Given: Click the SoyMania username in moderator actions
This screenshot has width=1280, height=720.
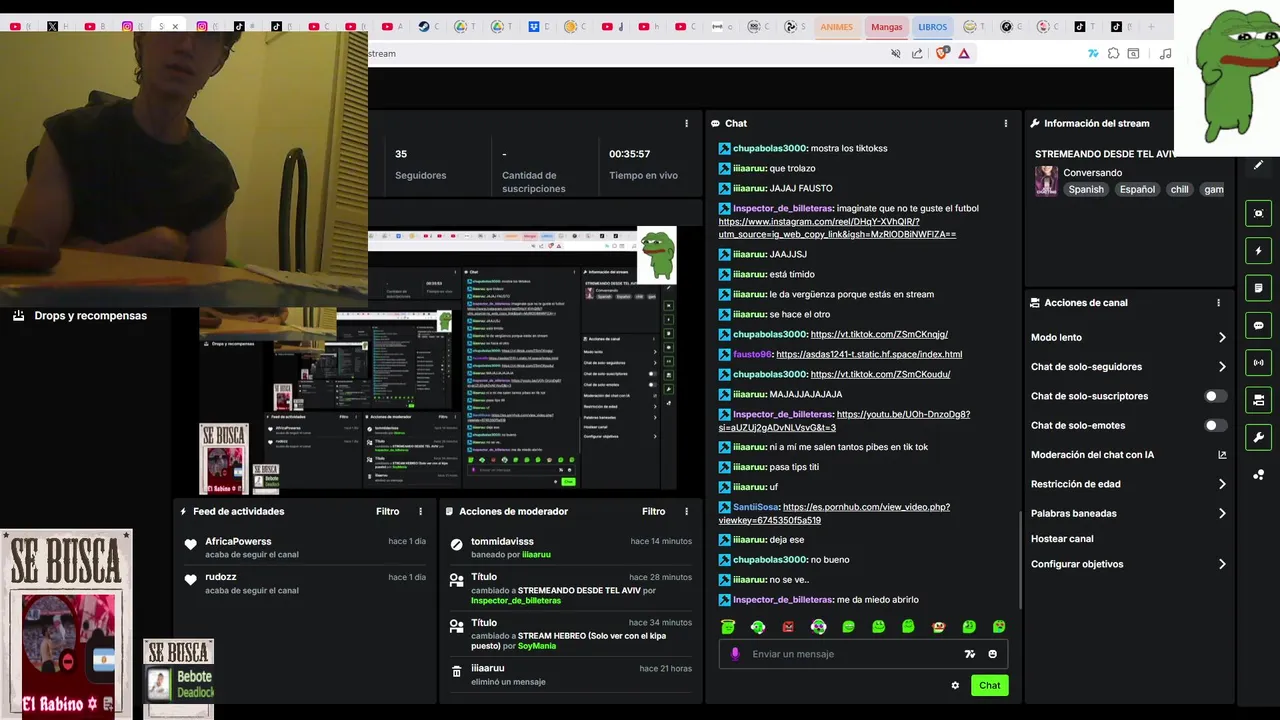Looking at the screenshot, I should 537,646.
